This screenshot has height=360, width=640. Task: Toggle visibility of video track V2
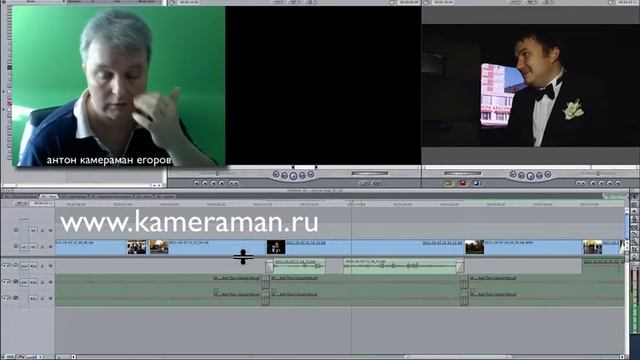[x=16, y=230]
